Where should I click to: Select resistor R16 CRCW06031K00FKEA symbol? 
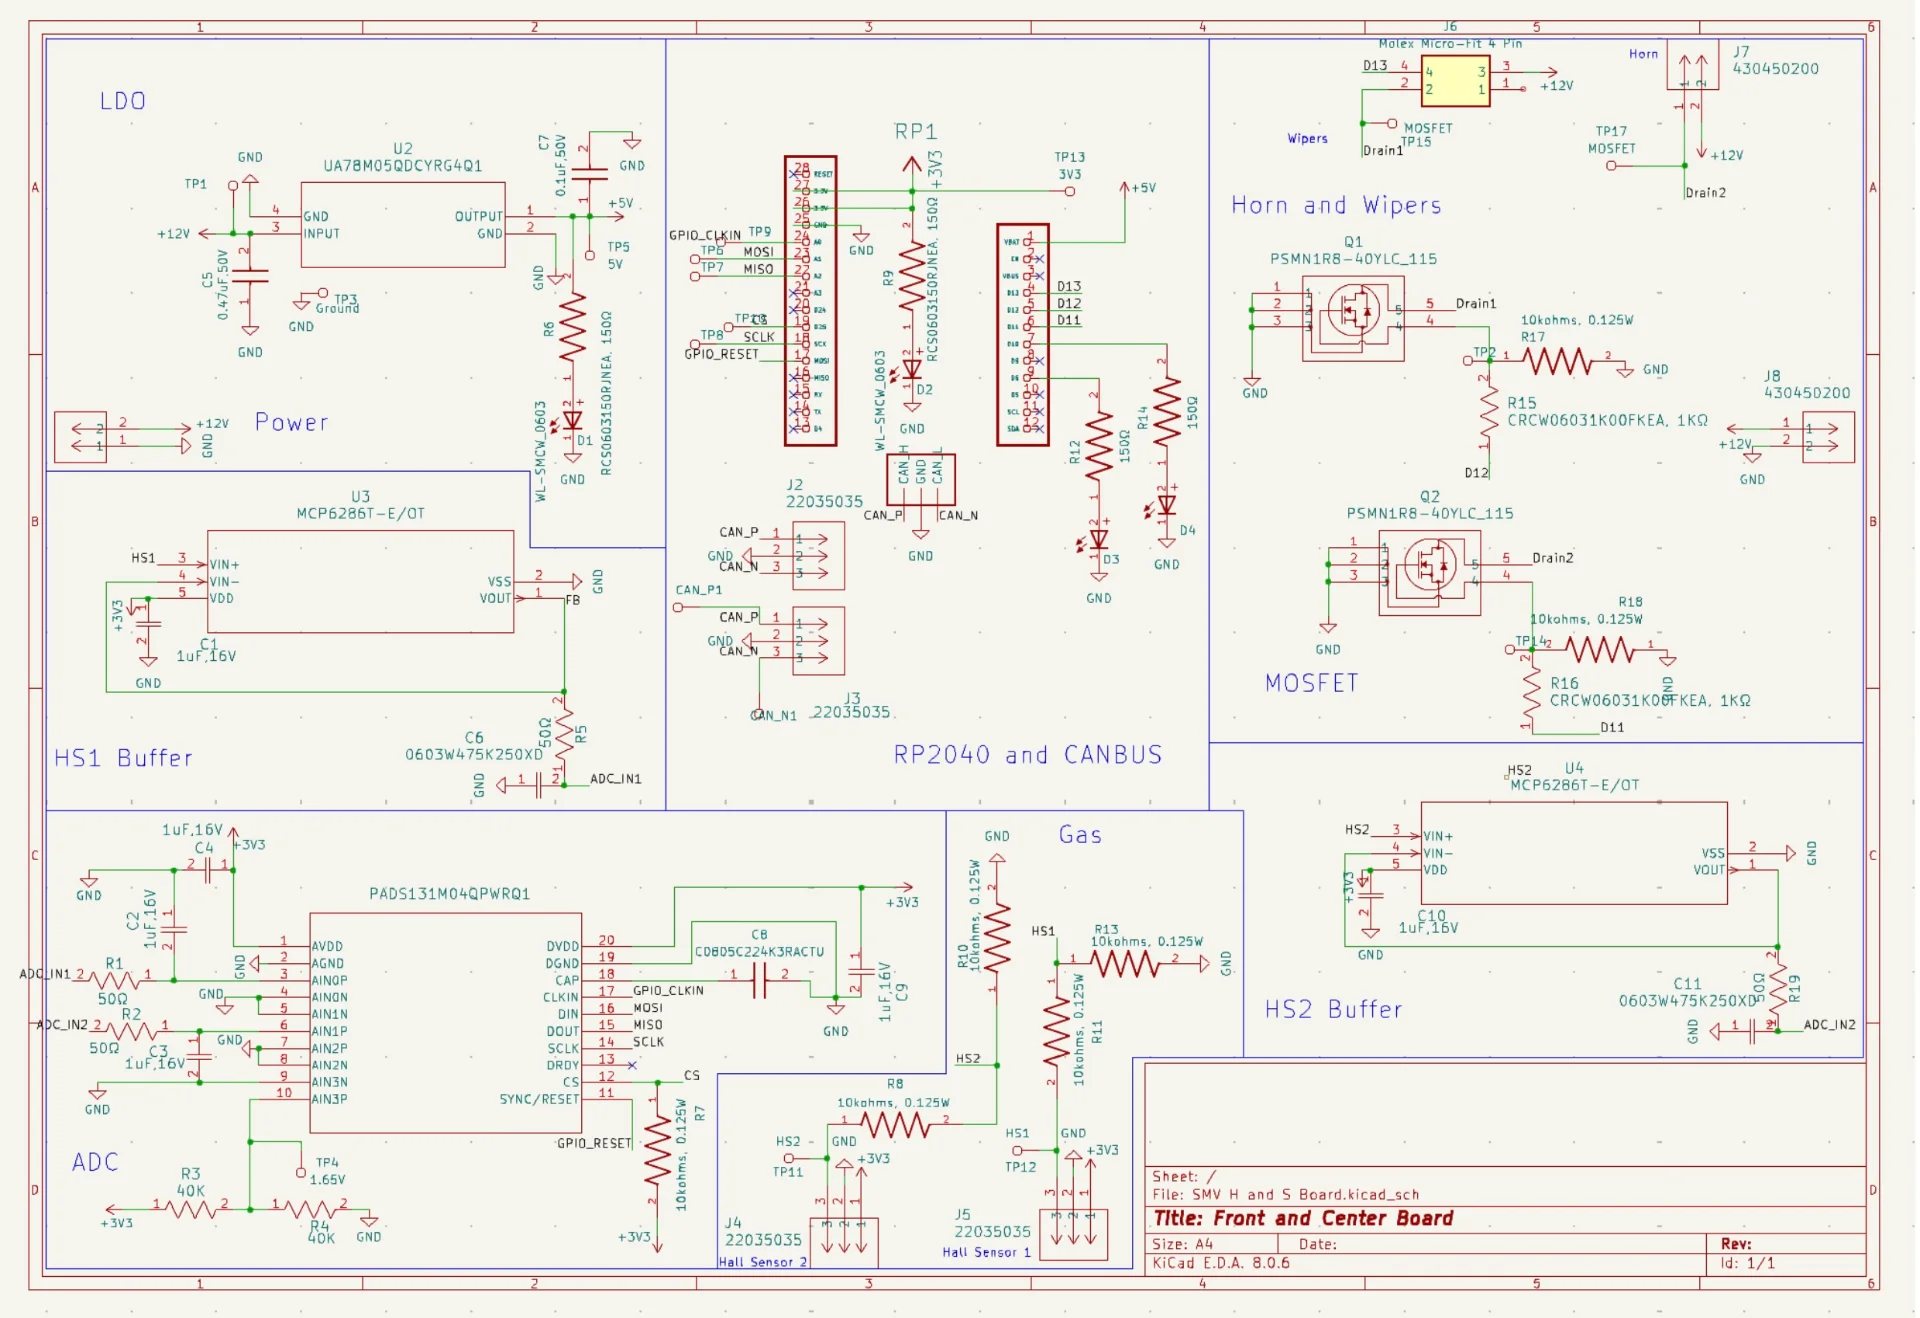(1532, 690)
